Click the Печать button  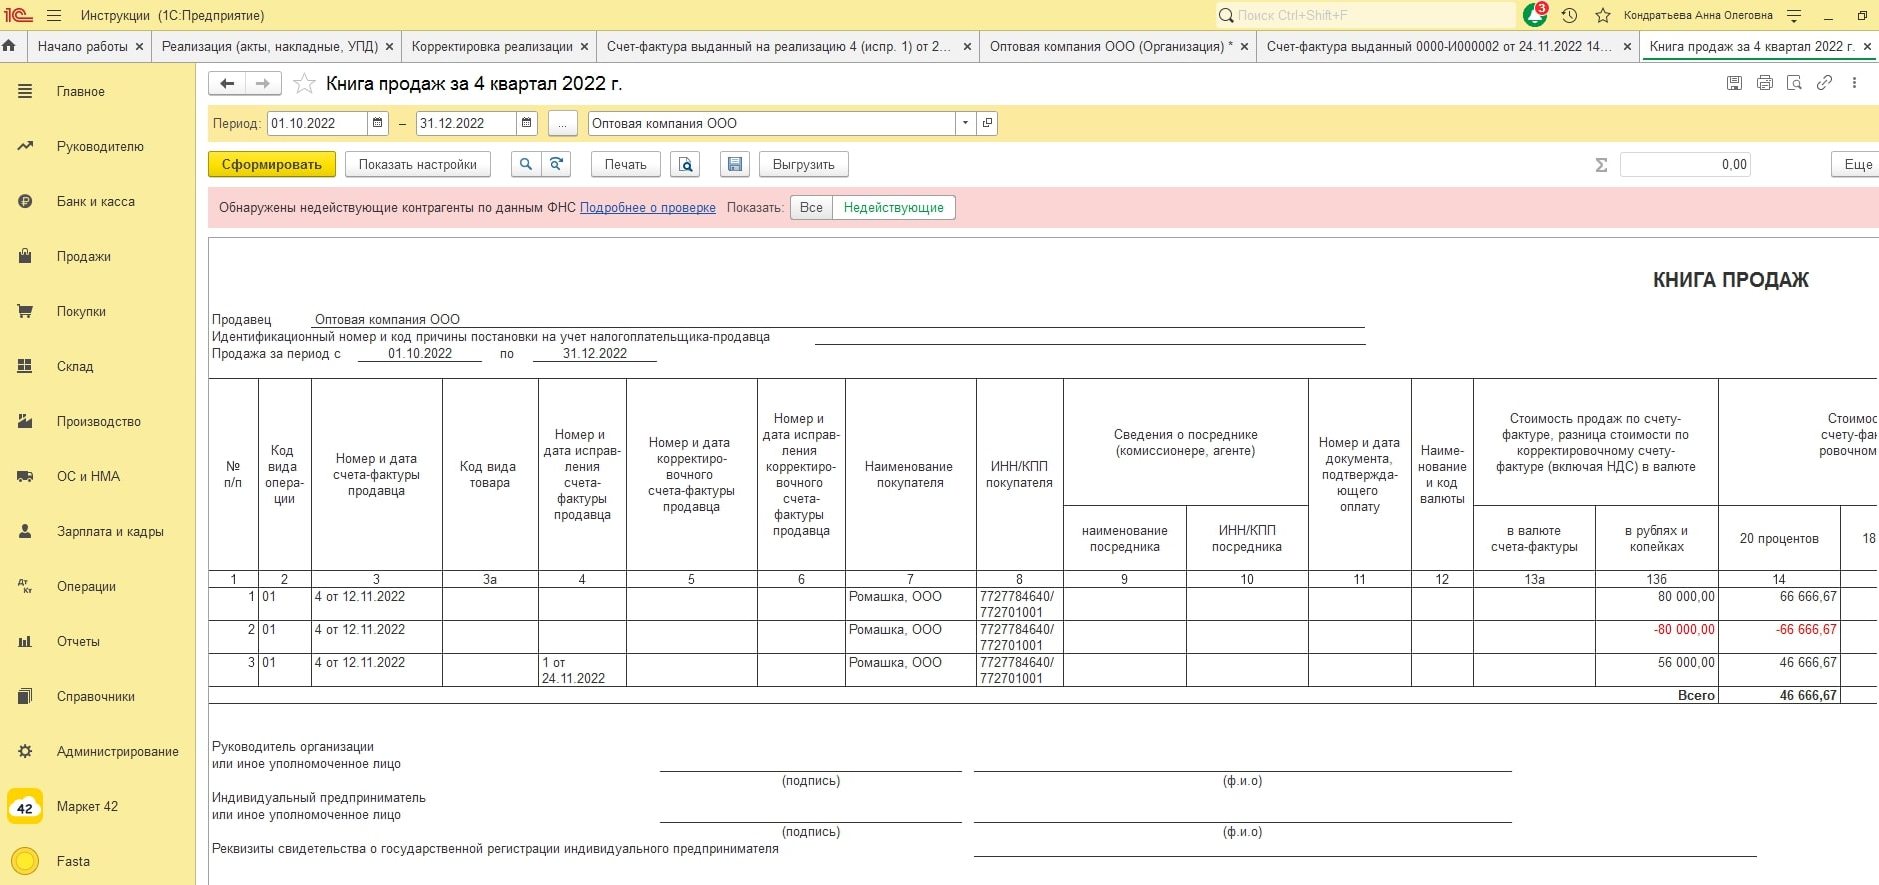coord(625,164)
